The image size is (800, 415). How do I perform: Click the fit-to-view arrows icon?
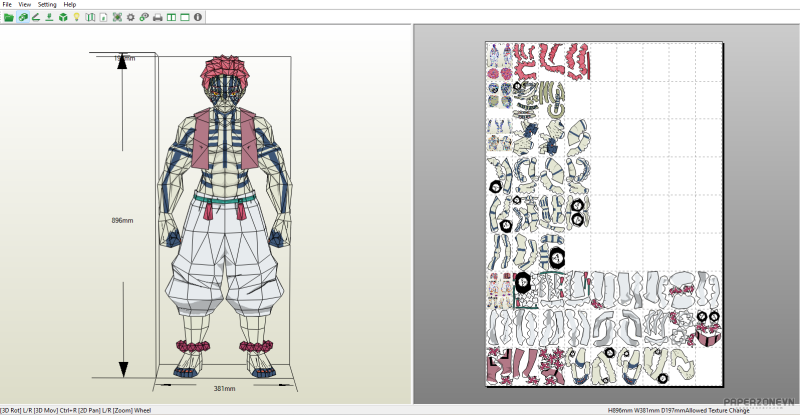[117, 17]
